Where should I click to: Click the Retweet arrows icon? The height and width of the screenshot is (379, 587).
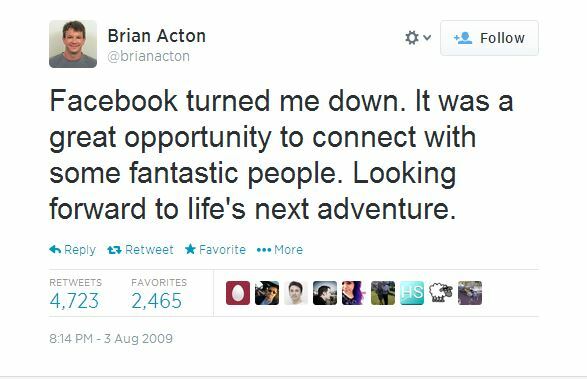tap(114, 249)
